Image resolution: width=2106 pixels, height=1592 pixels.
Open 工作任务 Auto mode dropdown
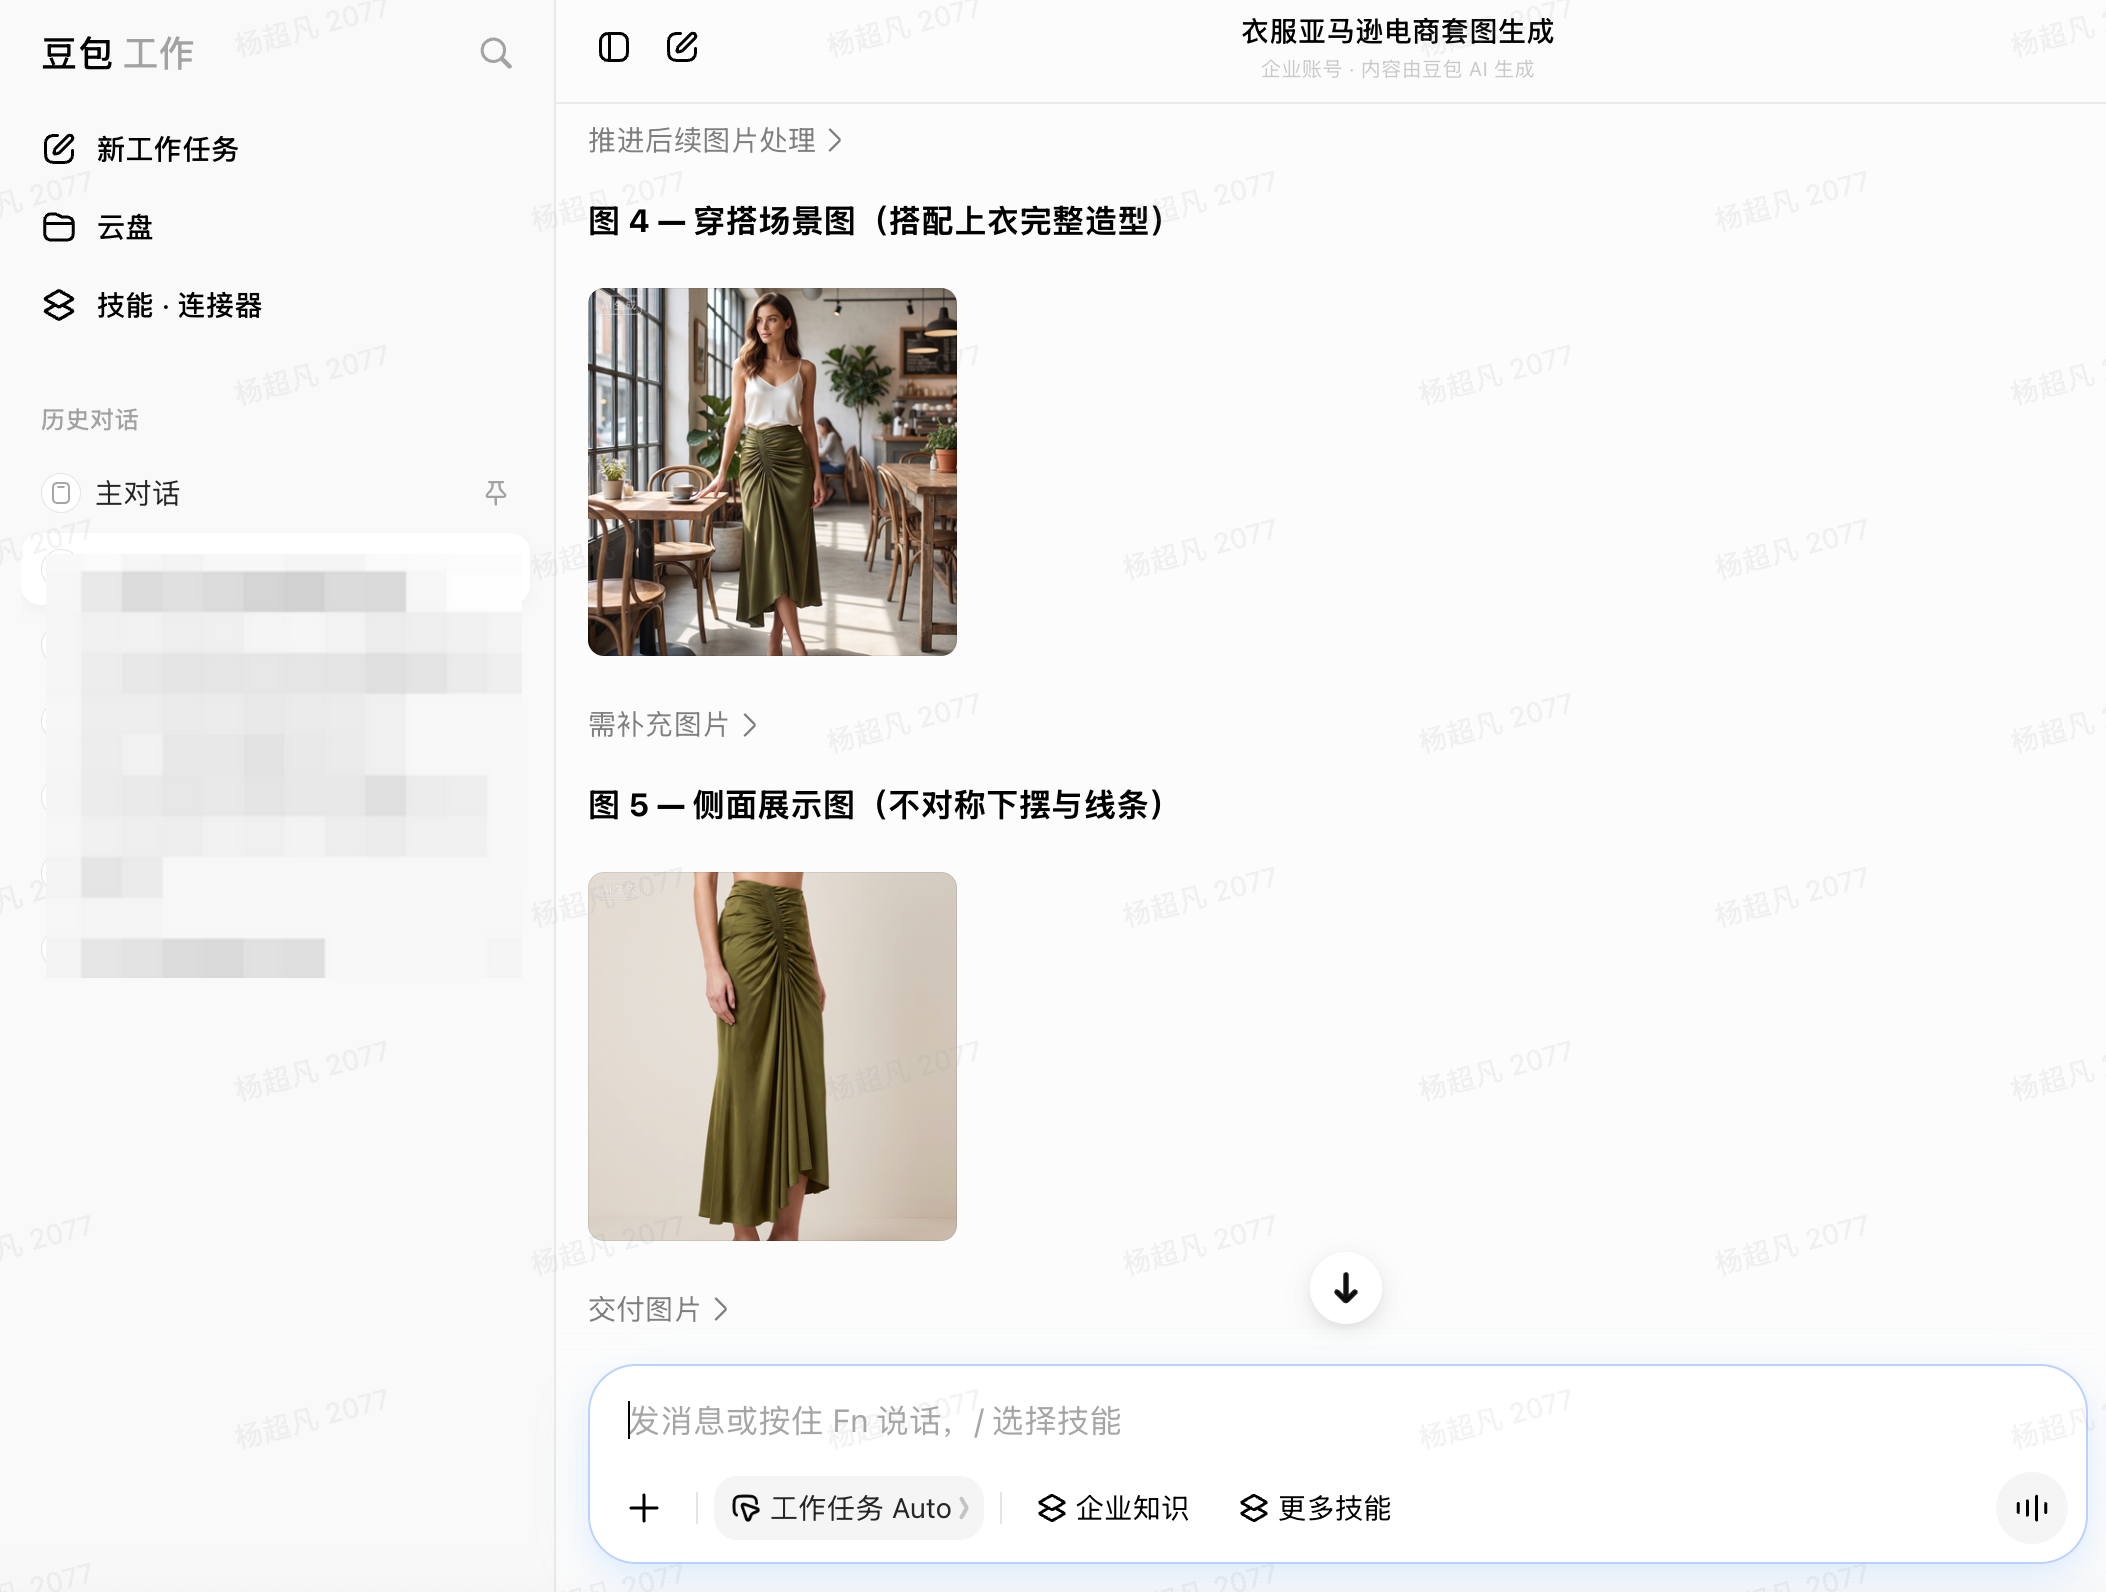pos(849,1508)
